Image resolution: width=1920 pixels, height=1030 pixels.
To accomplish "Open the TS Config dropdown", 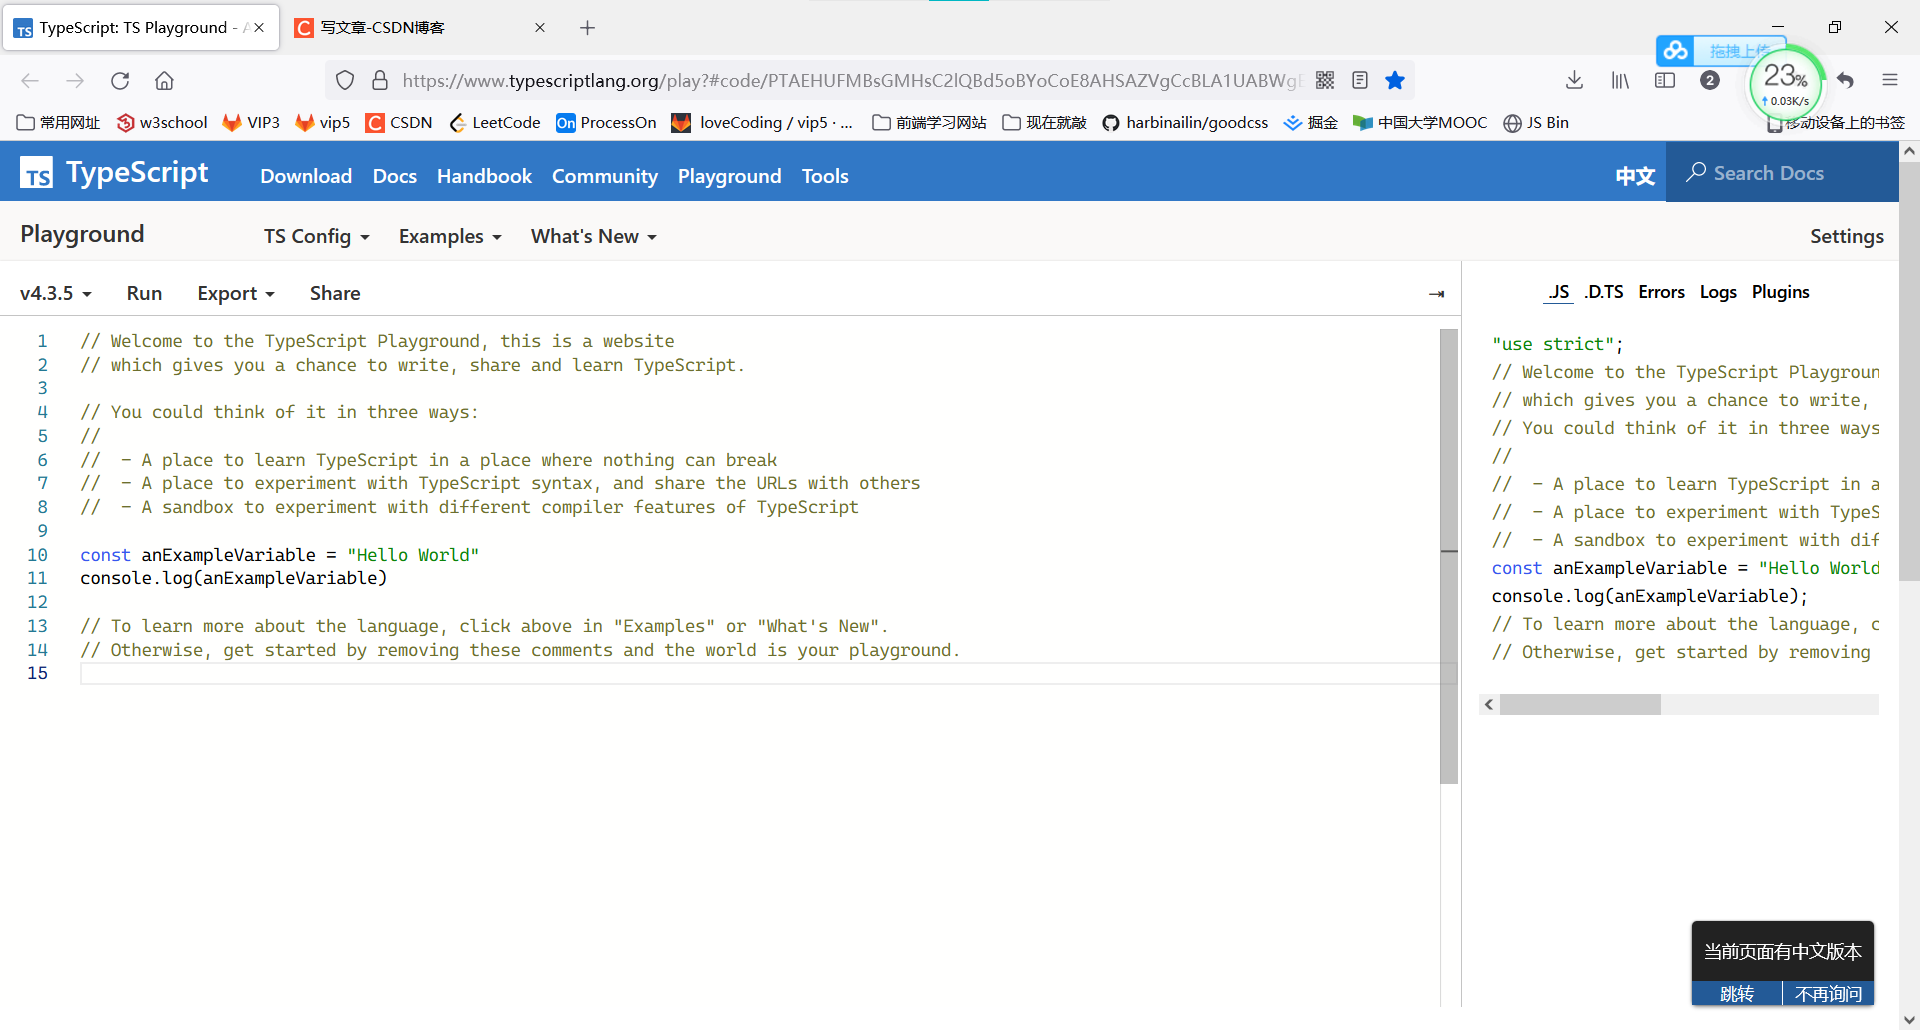I will click(316, 236).
